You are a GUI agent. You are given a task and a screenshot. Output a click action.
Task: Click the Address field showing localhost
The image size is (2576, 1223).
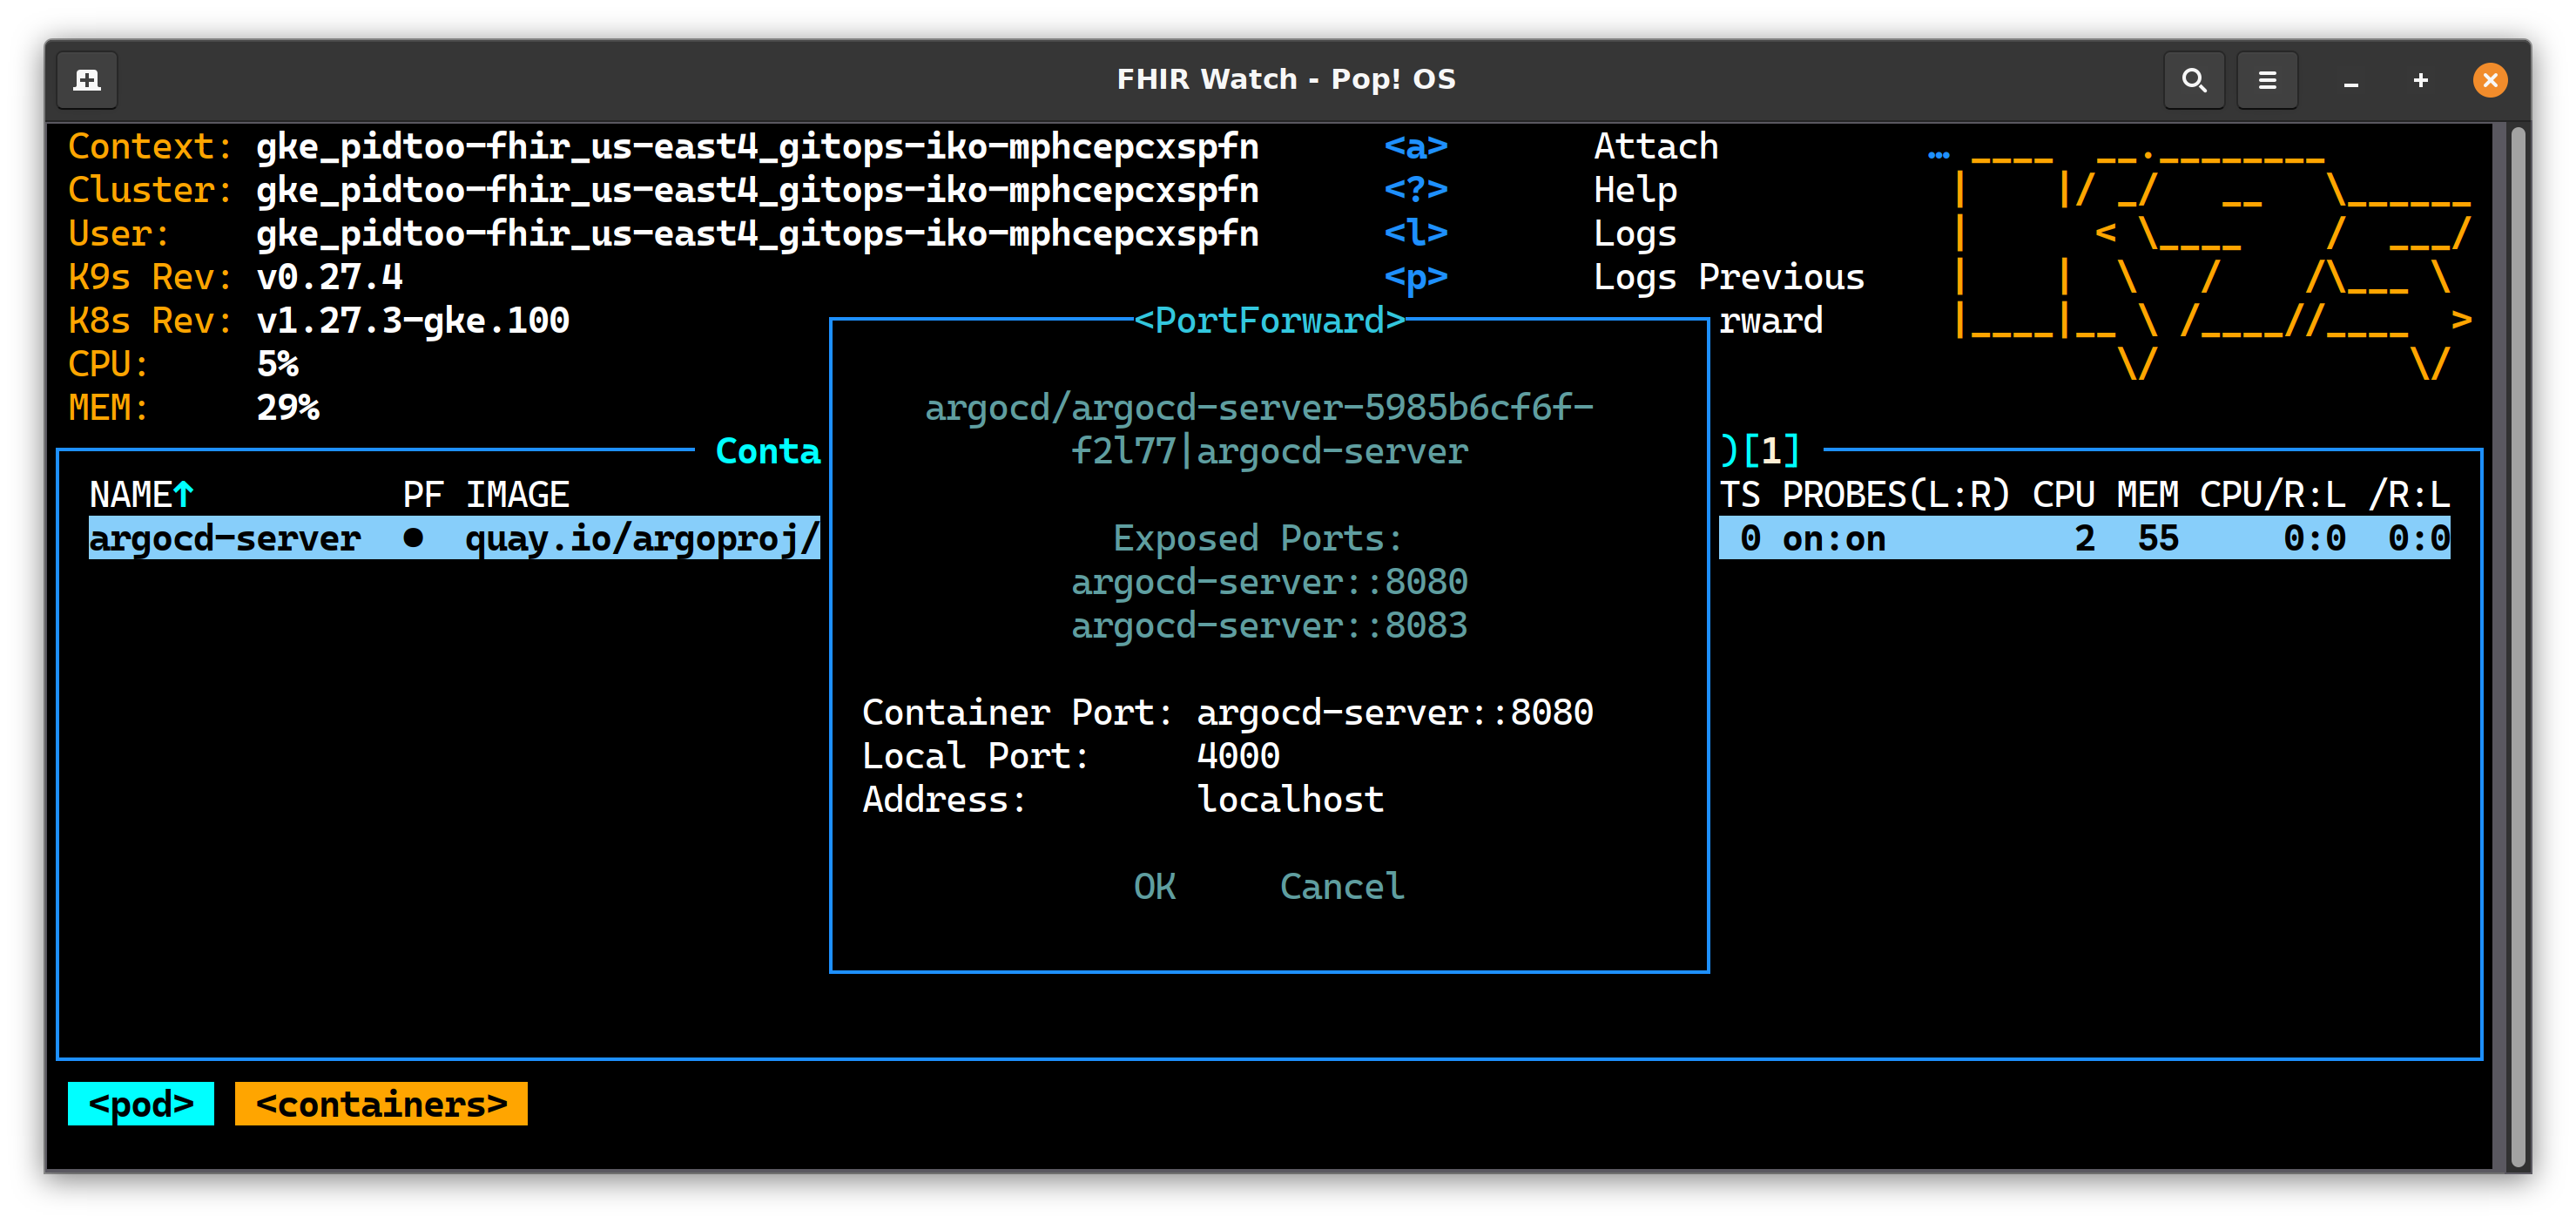[x=1290, y=800]
